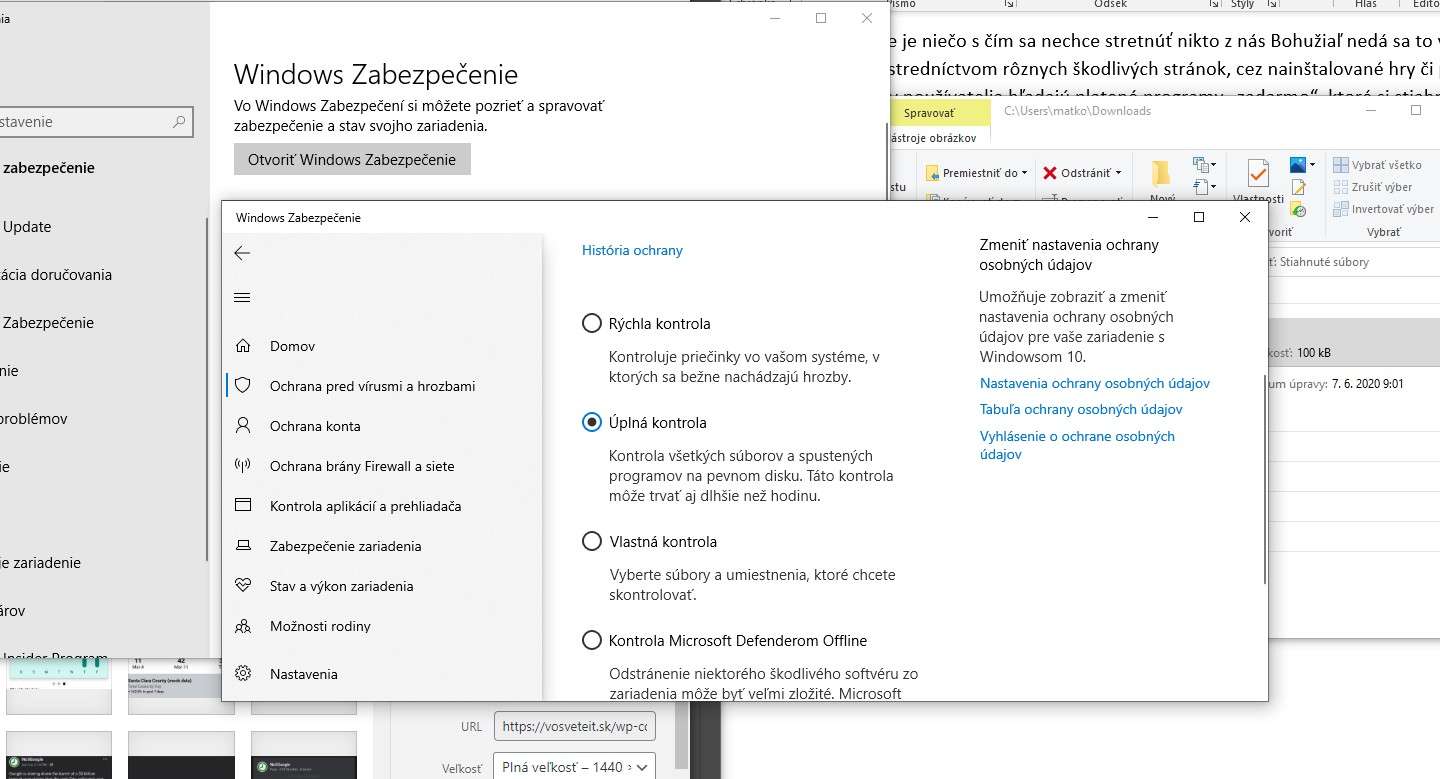1440x779 pixels.
Task: Click the 100 kB size text in Explorer
Action: point(1313,353)
